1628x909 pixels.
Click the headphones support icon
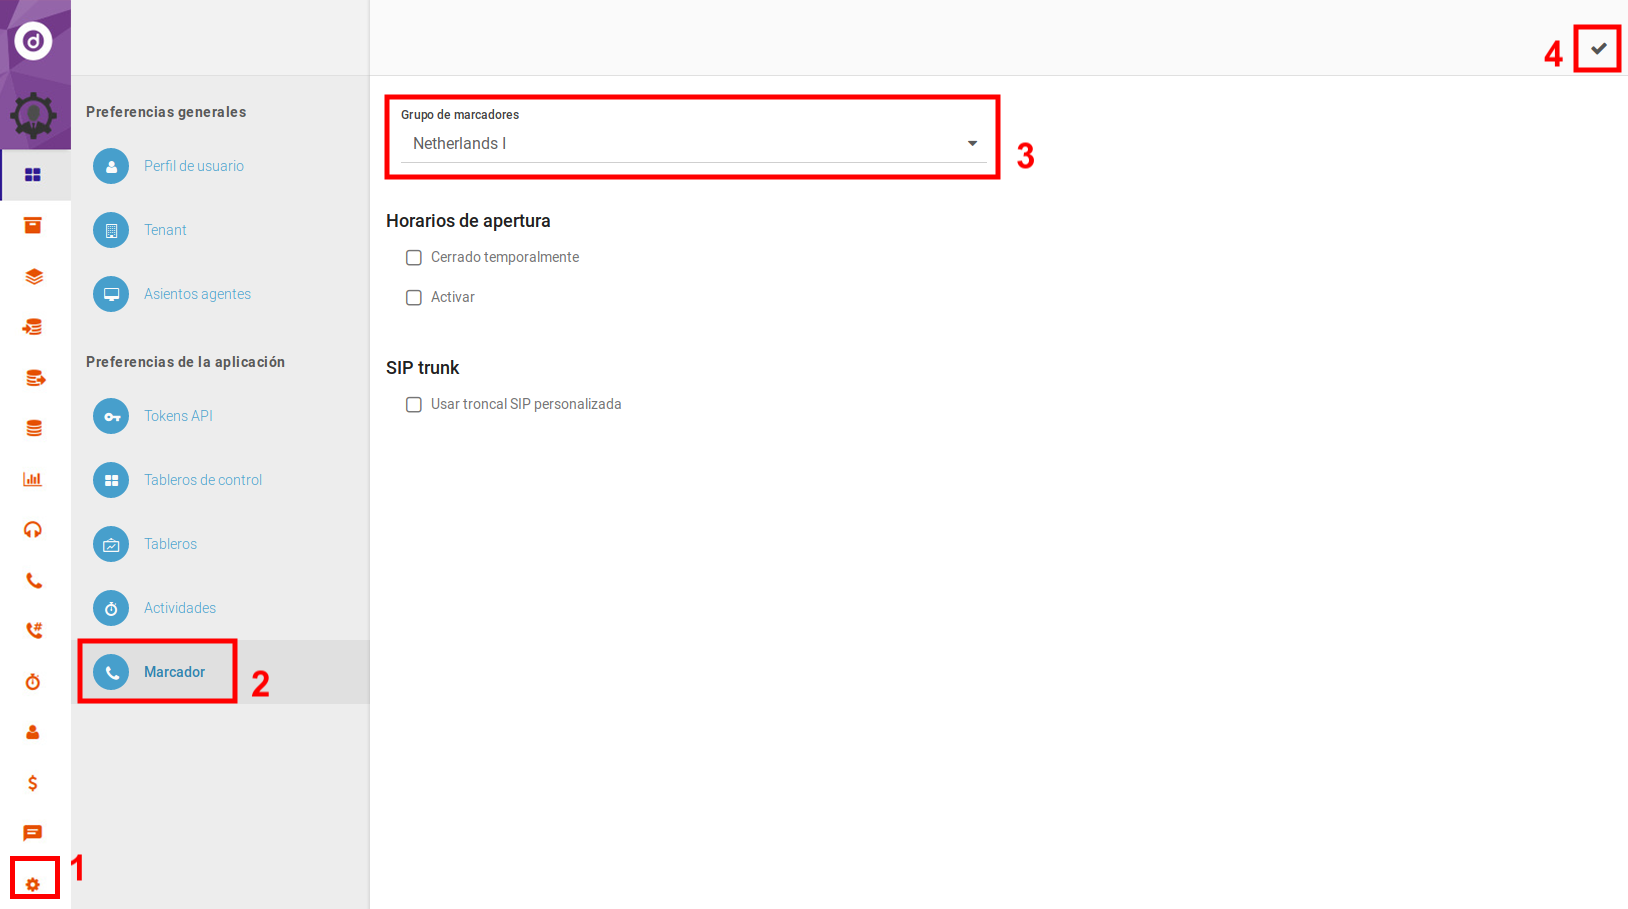click(33, 529)
